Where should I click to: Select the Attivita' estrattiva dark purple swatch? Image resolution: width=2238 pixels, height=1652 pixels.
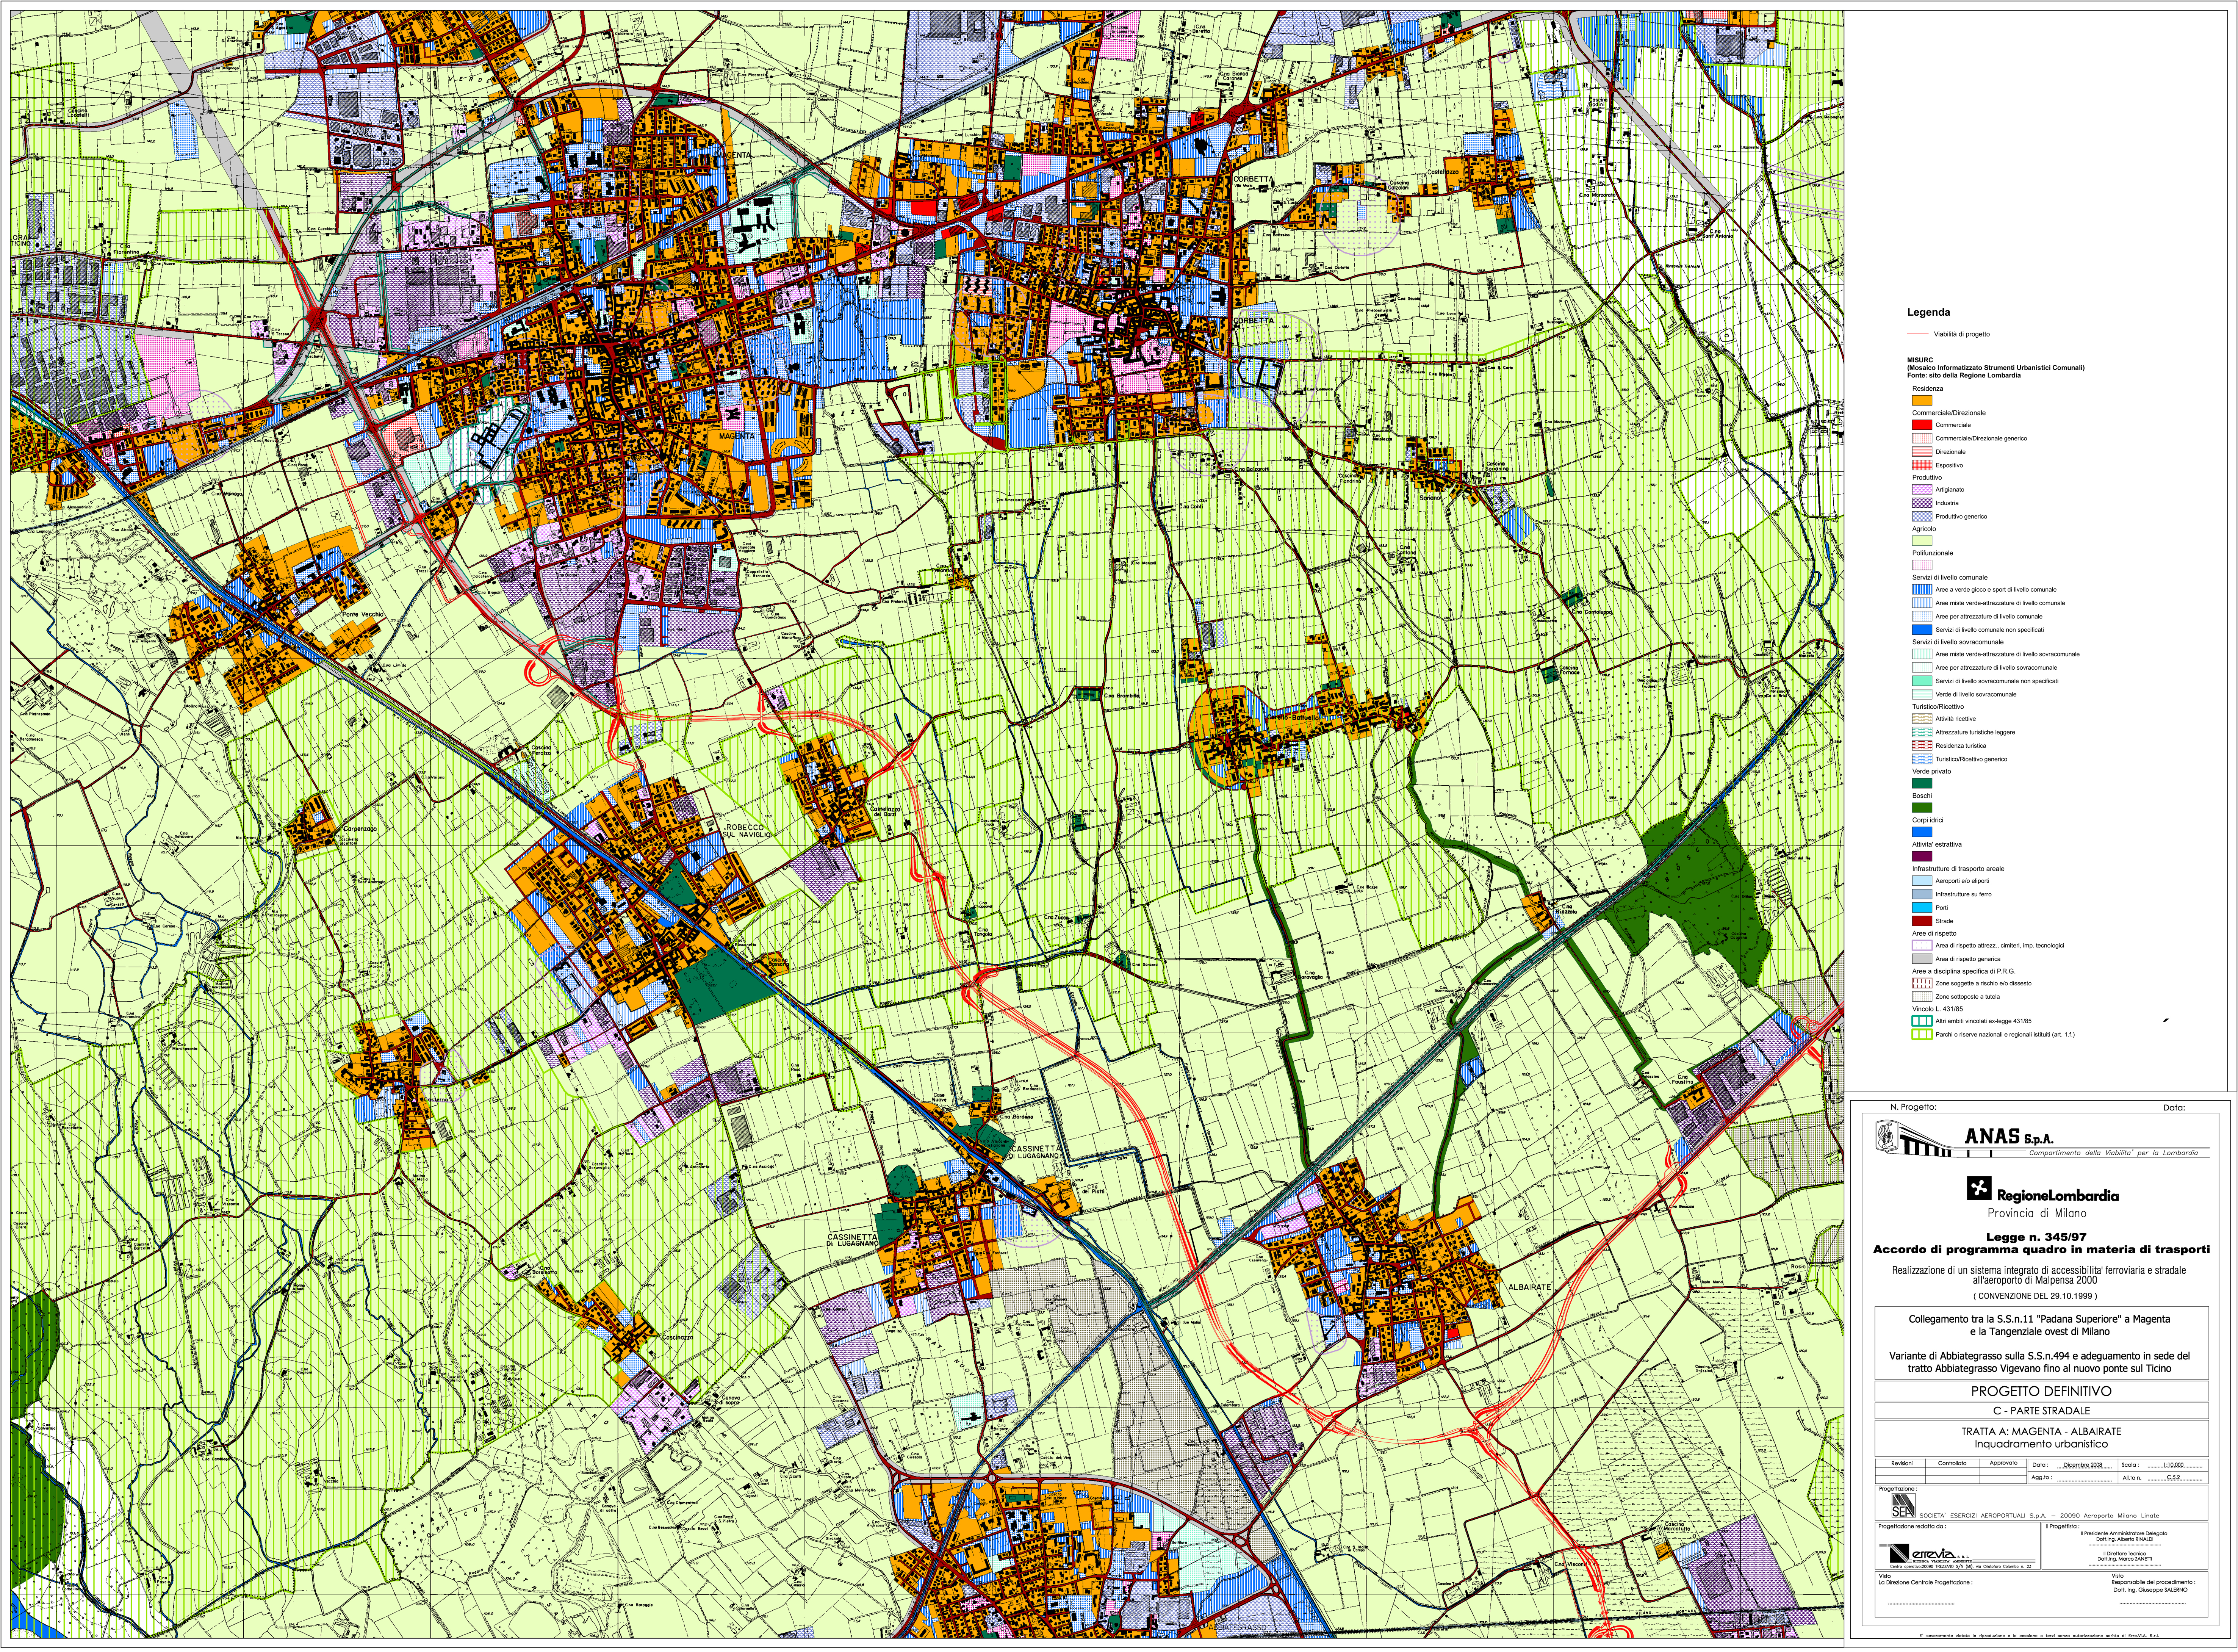click(x=1922, y=857)
